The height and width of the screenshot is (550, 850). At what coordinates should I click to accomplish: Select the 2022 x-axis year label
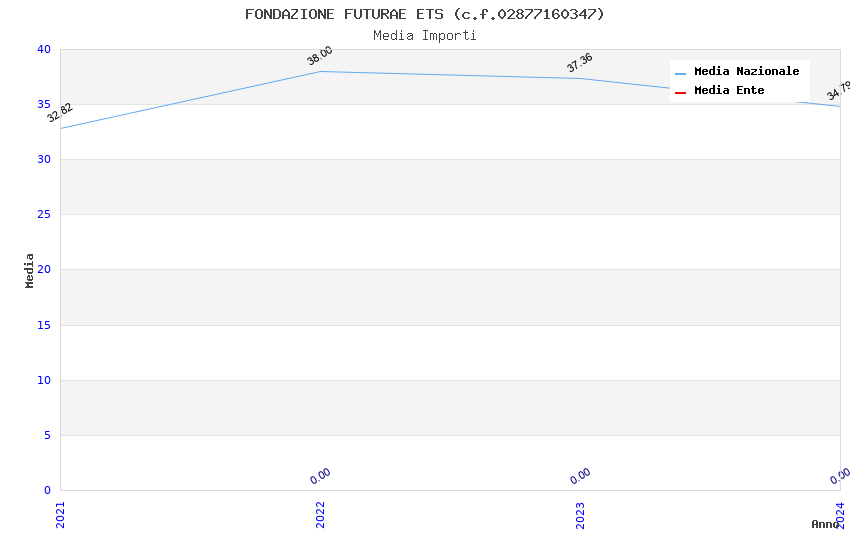tap(320, 514)
